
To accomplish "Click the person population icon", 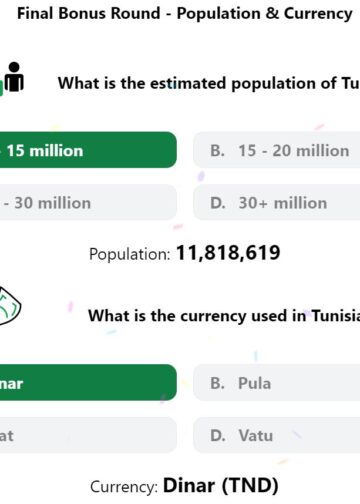I will (x=12, y=78).
